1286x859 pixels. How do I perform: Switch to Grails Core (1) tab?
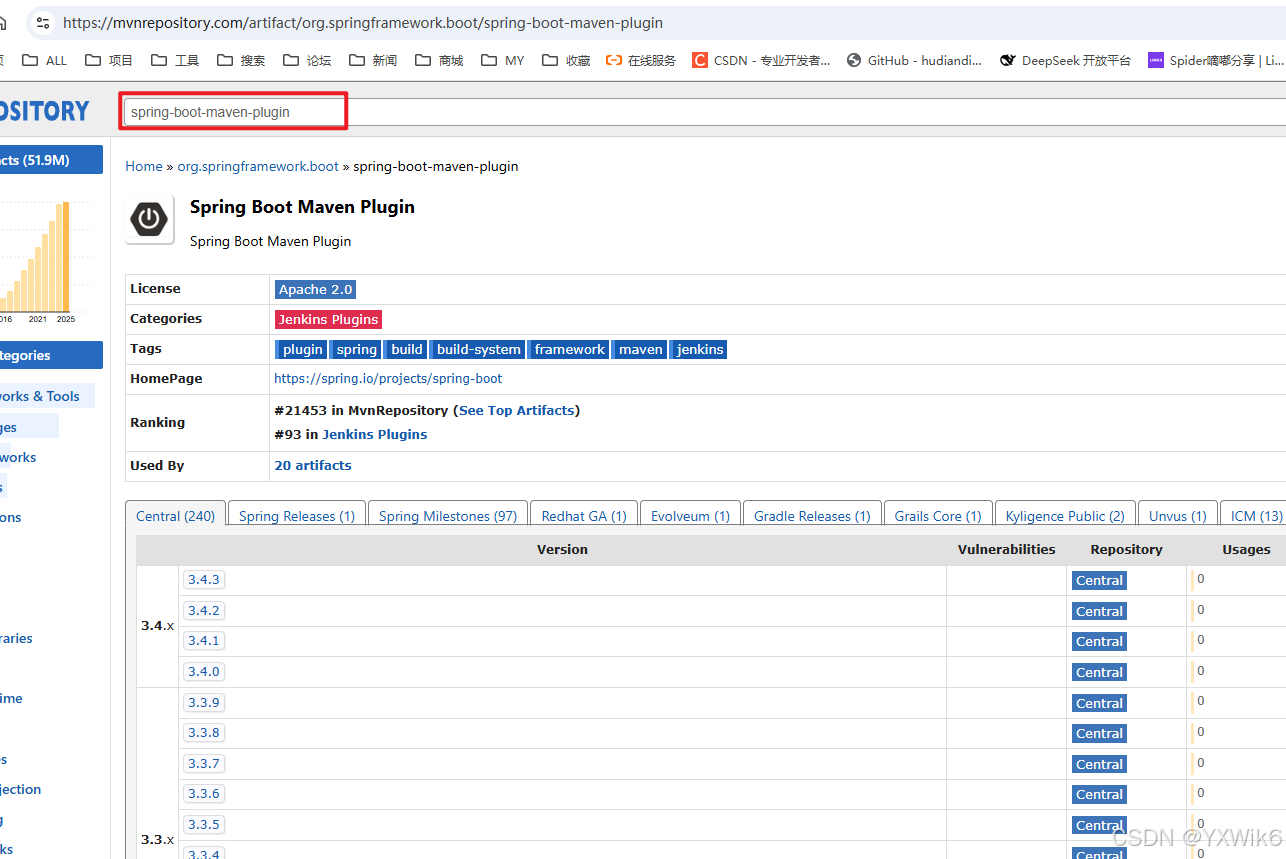tap(938, 516)
